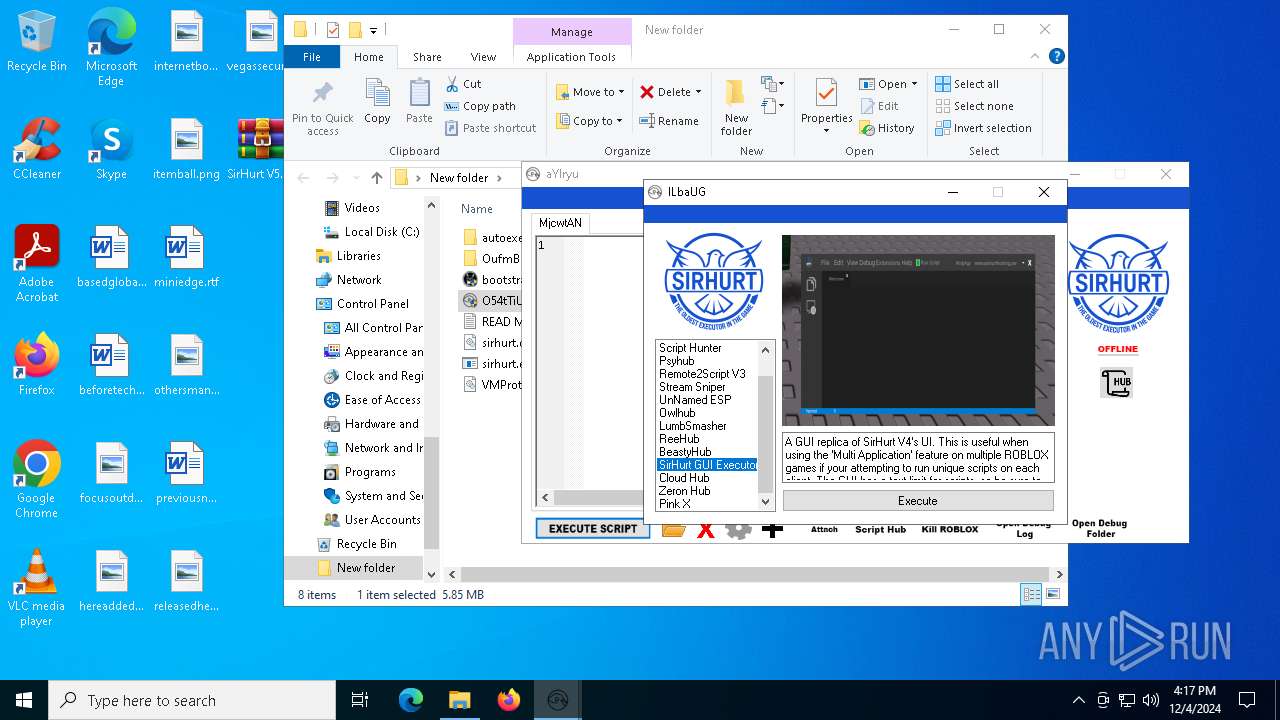1280x720 pixels.
Task: Select the Home ribbon tab
Action: [368, 57]
